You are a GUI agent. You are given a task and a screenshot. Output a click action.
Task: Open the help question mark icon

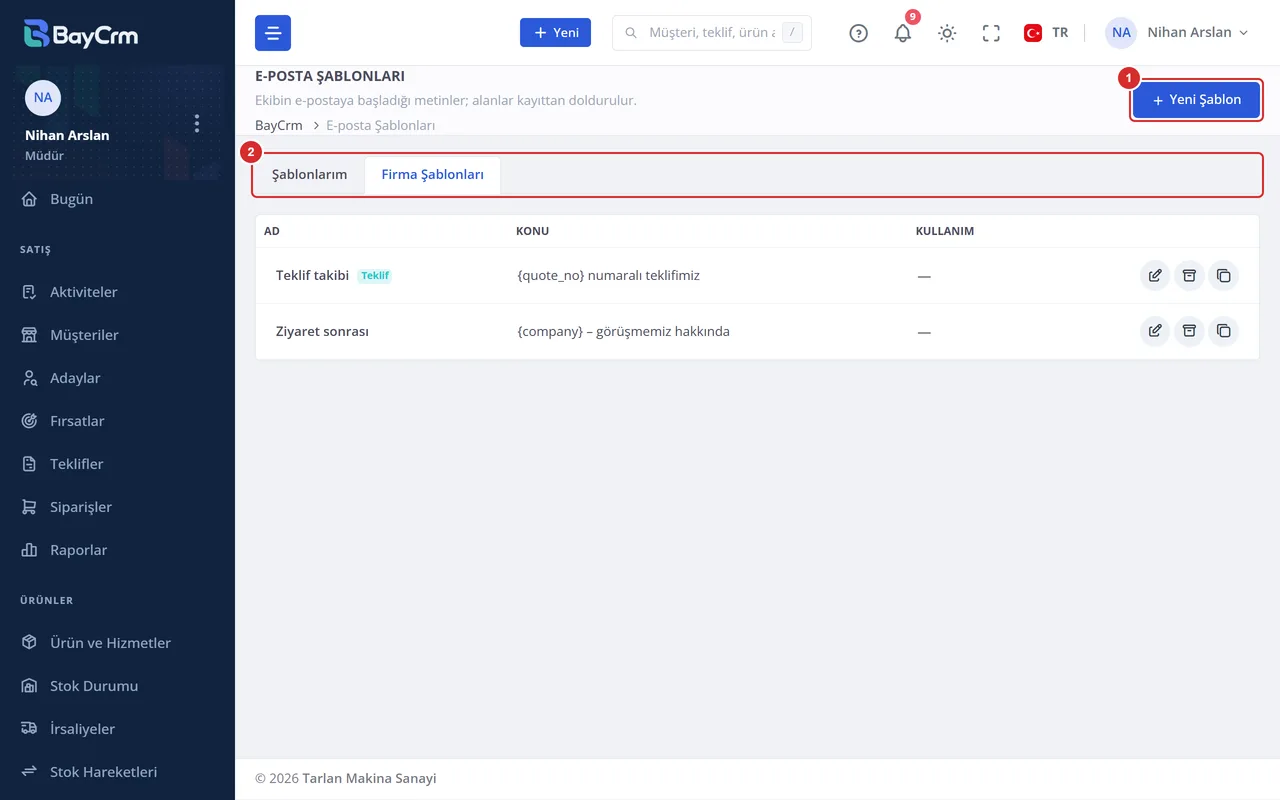tap(858, 33)
